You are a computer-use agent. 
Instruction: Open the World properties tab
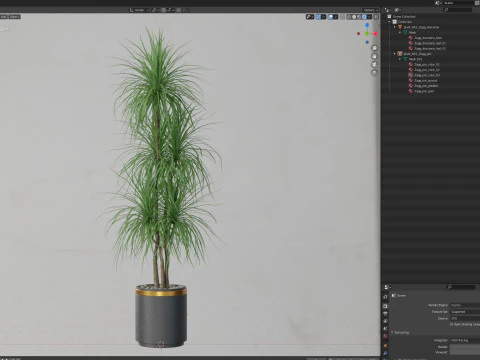[385, 337]
